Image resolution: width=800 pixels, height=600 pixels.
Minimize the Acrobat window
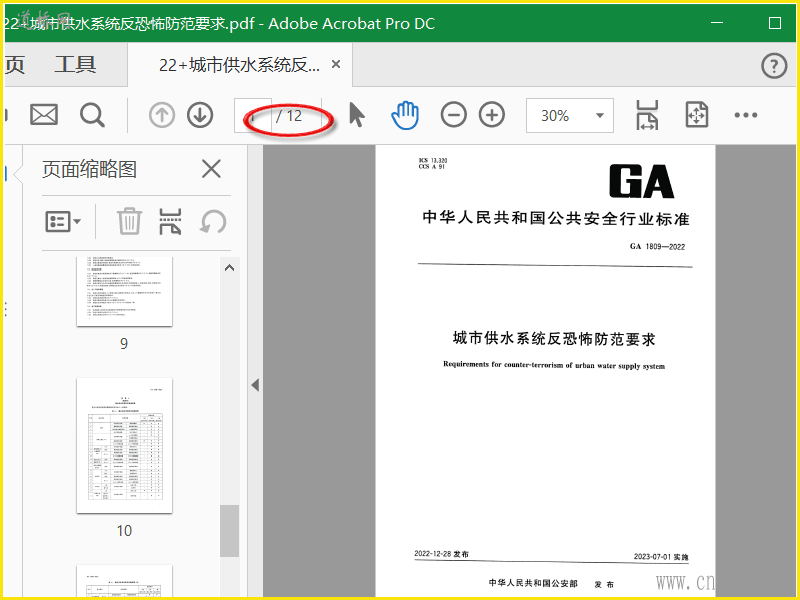point(717,23)
